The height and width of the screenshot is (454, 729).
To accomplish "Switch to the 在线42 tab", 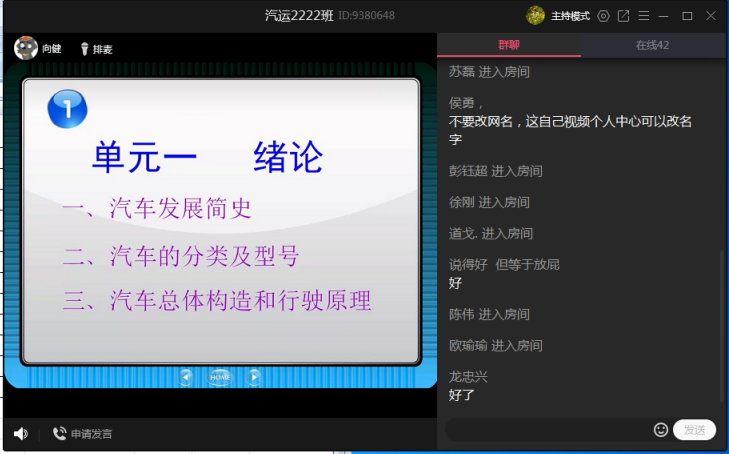I will coord(652,45).
